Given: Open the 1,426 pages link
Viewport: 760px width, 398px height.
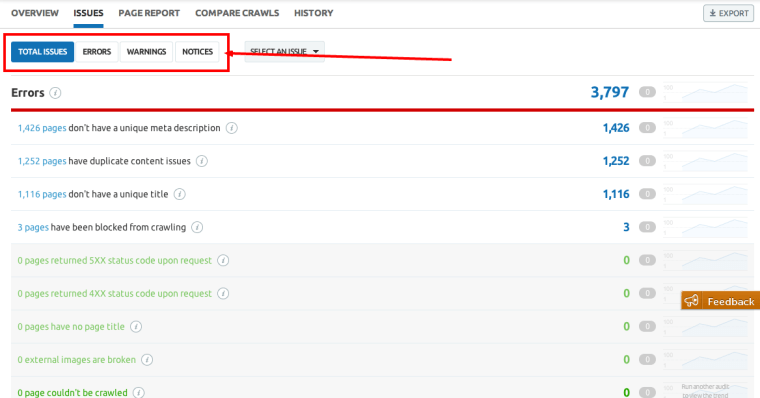Looking at the screenshot, I should (x=42, y=128).
